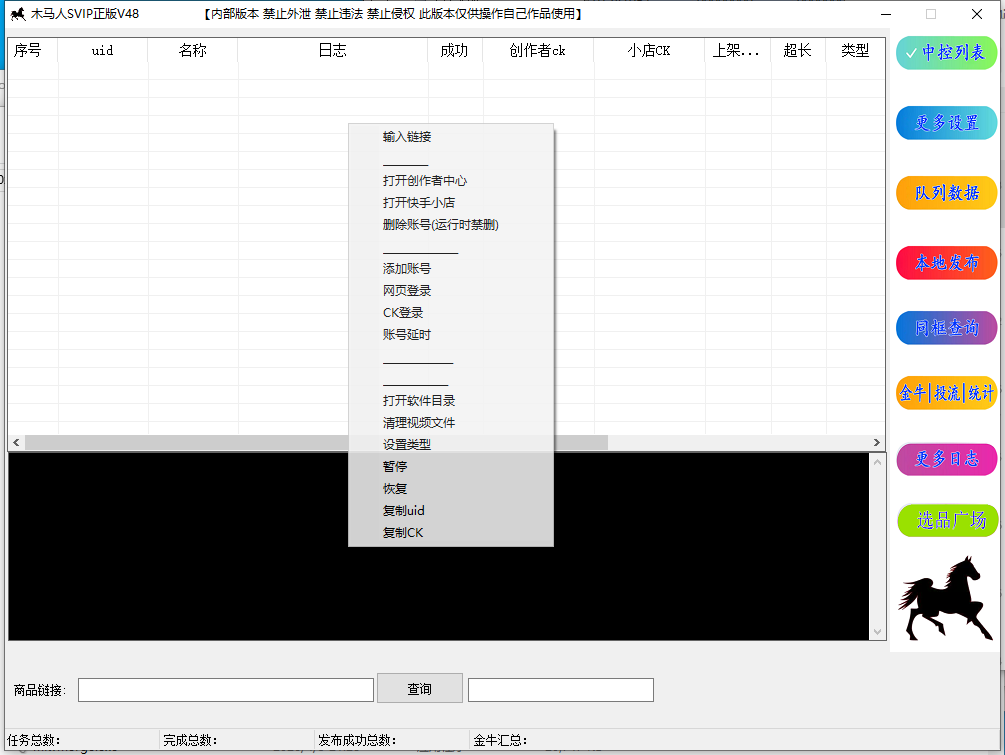Click the uid column header
Screen dimensions: 1005x755
click(103, 50)
